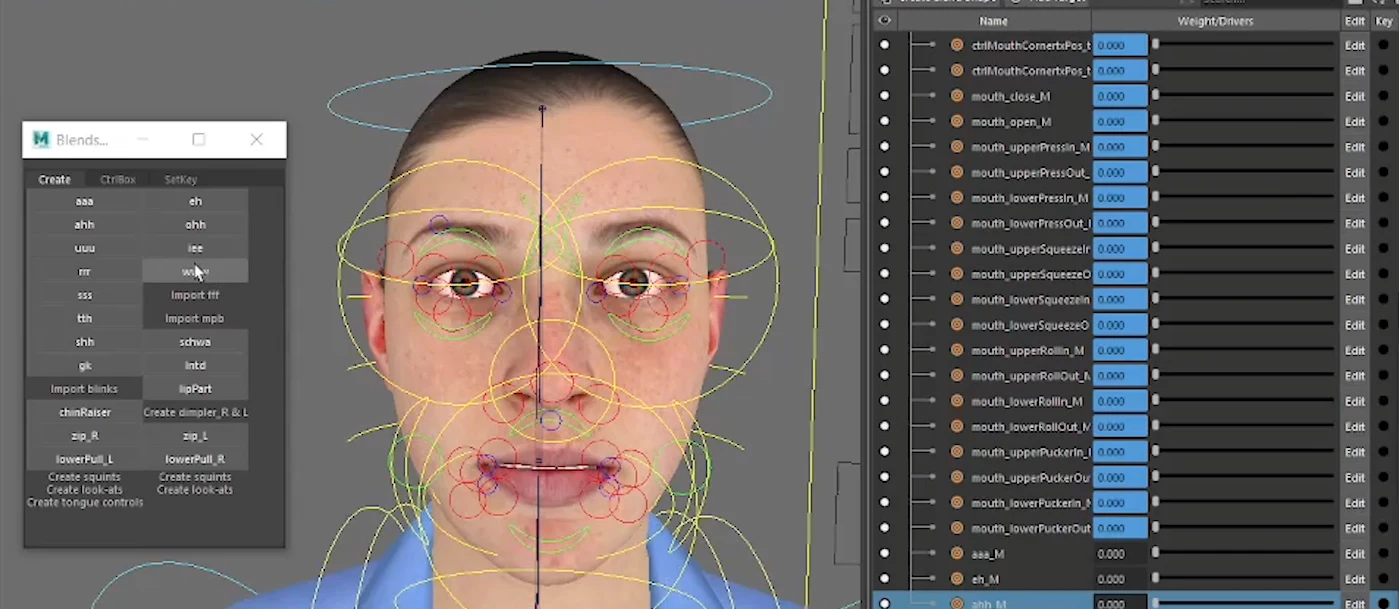
Task: Click the intd button in Blends
Action: coord(195,366)
